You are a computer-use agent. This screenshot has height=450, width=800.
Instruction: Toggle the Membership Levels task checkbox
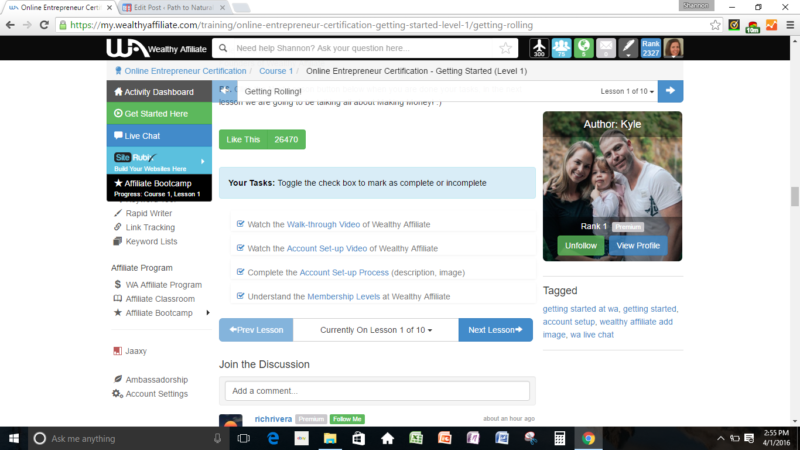240,295
